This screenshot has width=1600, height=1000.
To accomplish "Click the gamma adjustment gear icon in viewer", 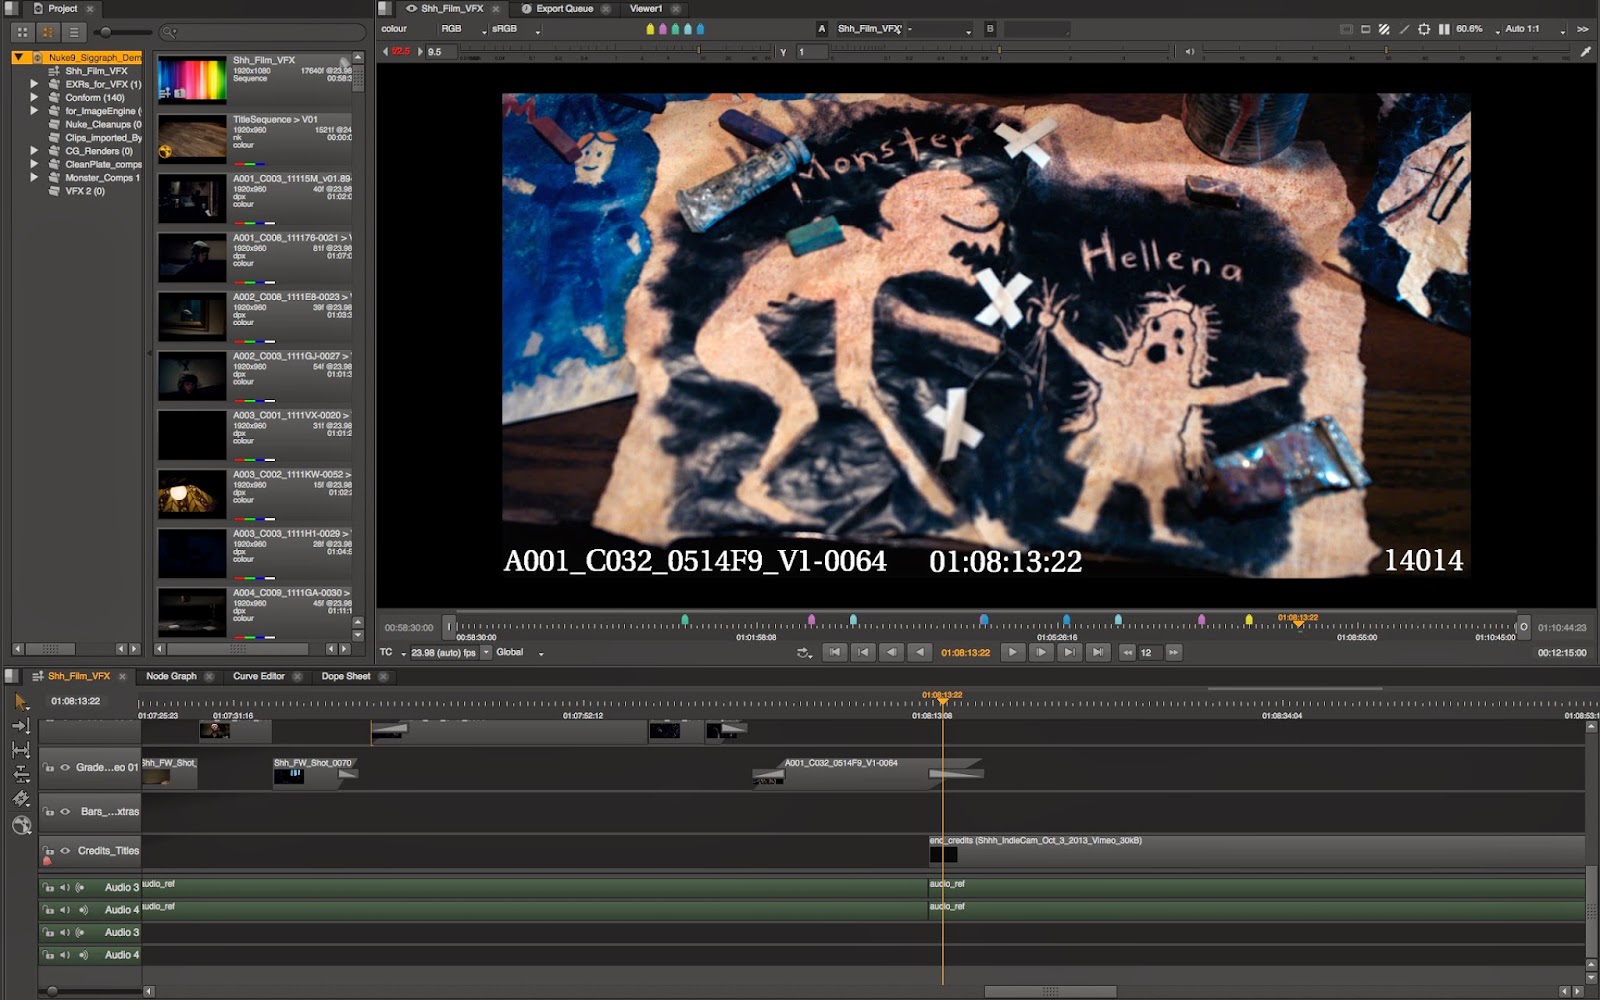I will click(x=1425, y=29).
